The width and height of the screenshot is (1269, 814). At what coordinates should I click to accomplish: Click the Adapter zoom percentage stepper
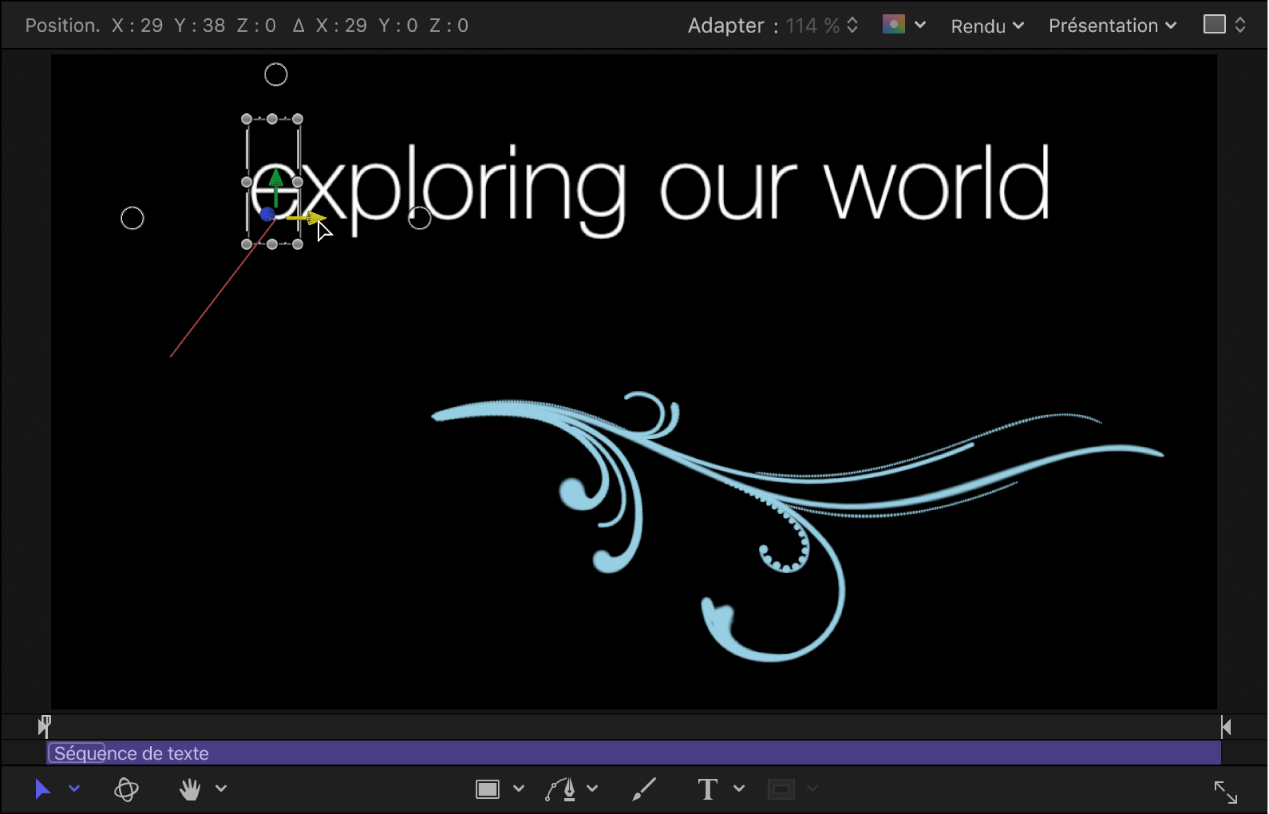(852, 26)
